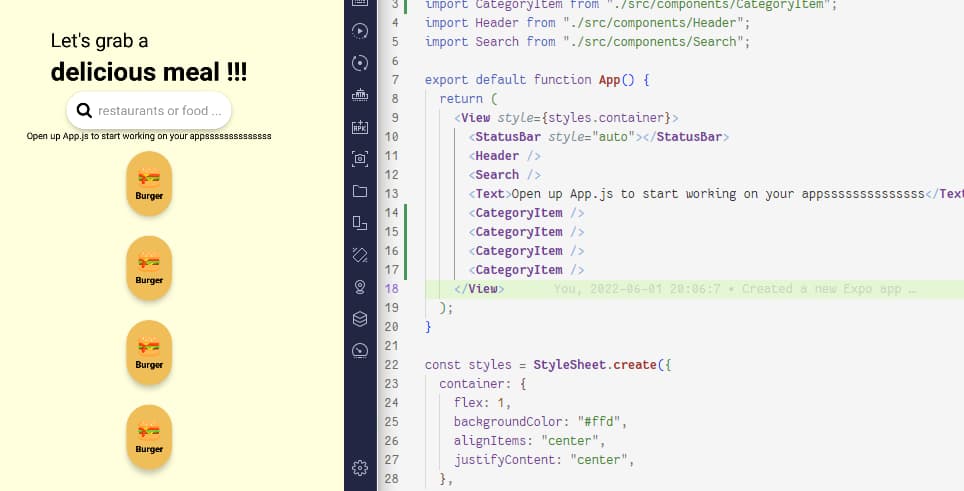Click the restaurants or food search field
964x491 pixels.
click(149, 111)
